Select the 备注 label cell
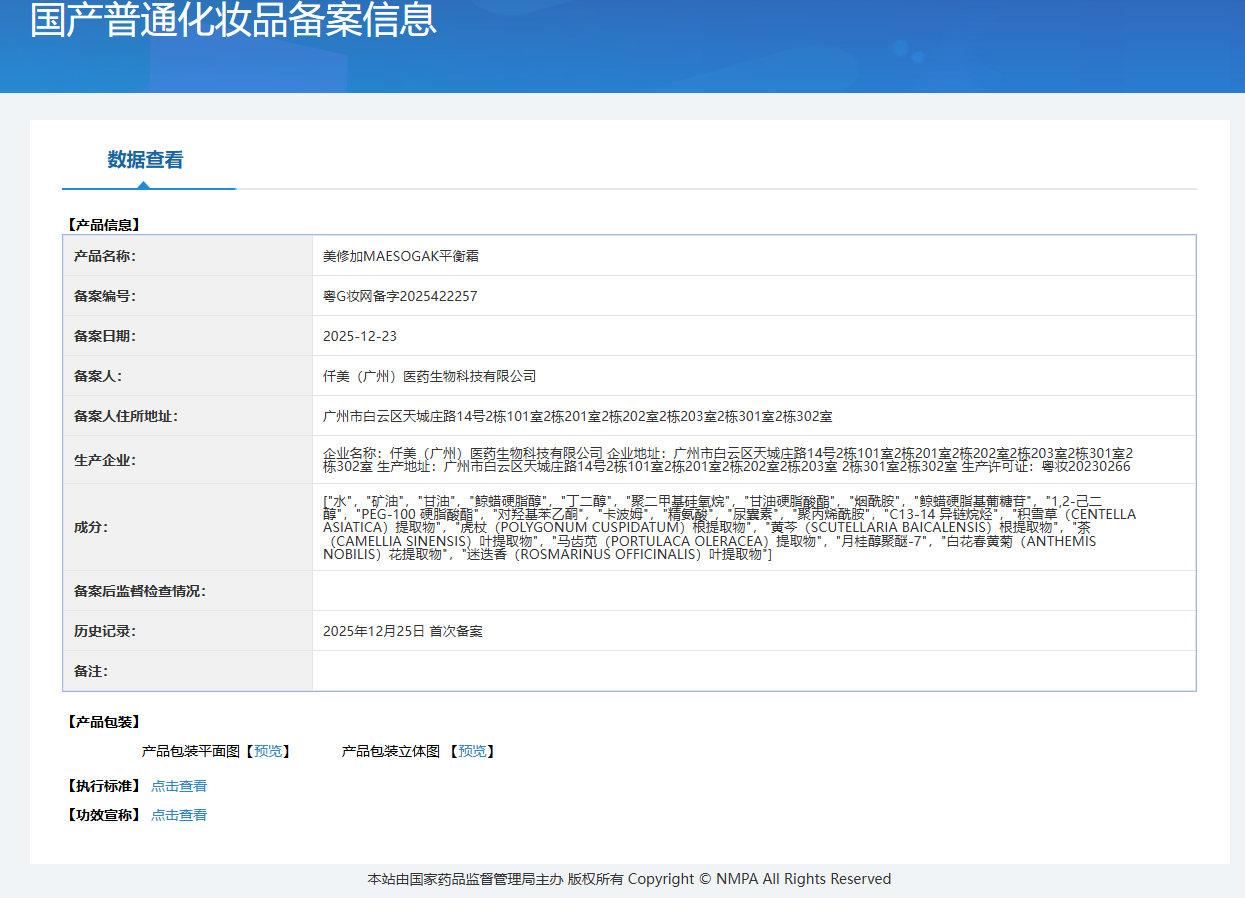Screen dimensions: 1245x898 tap(188, 671)
